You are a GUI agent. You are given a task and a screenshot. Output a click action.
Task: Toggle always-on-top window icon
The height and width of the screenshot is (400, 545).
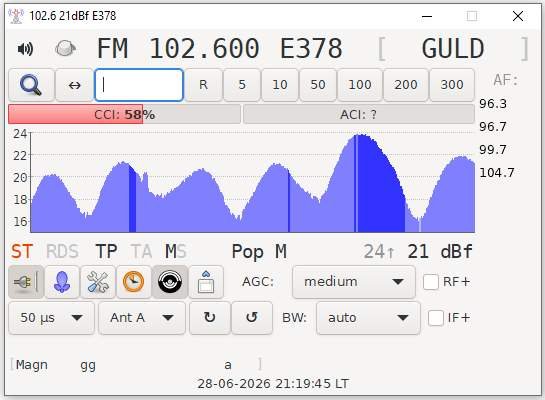tap(206, 282)
